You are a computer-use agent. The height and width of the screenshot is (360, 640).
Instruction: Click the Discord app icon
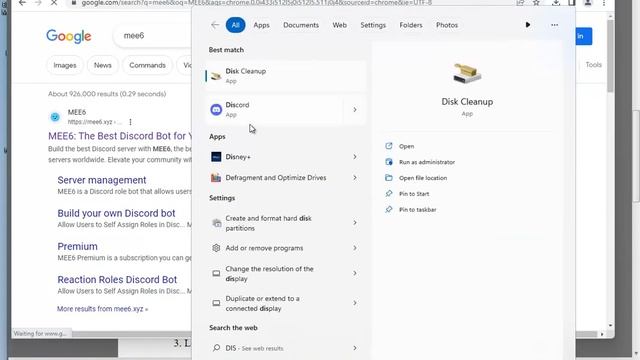coord(216,109)
